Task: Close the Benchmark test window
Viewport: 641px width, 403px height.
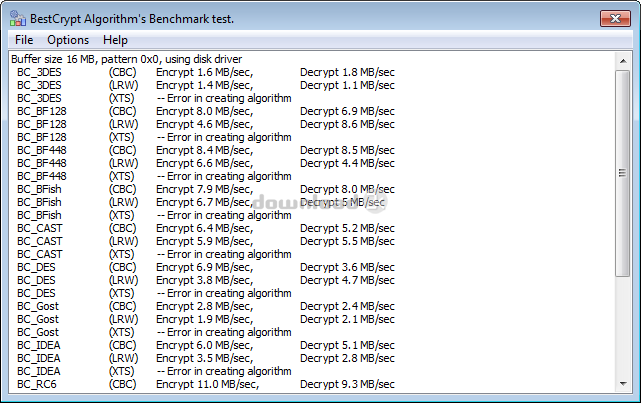Action: (x=615, y=18)
